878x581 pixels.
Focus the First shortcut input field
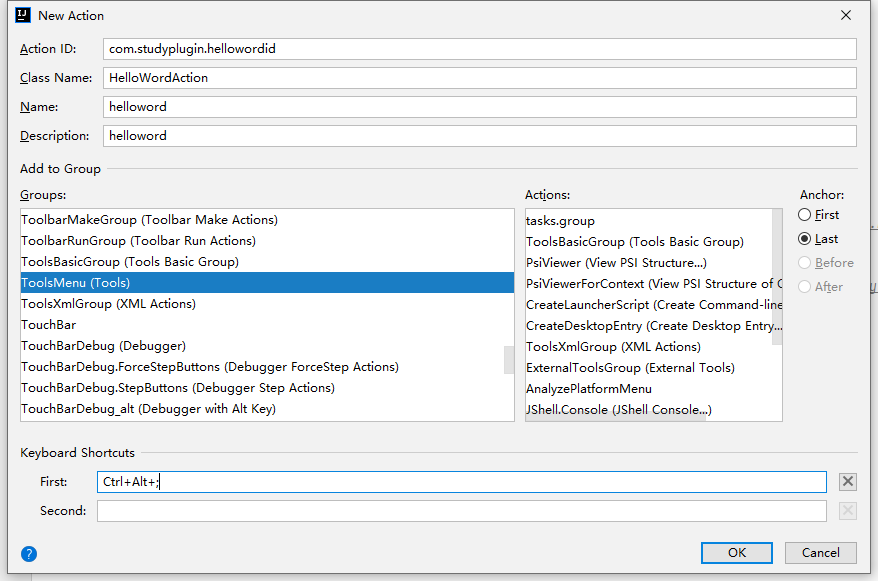click(x=462, y=482)
